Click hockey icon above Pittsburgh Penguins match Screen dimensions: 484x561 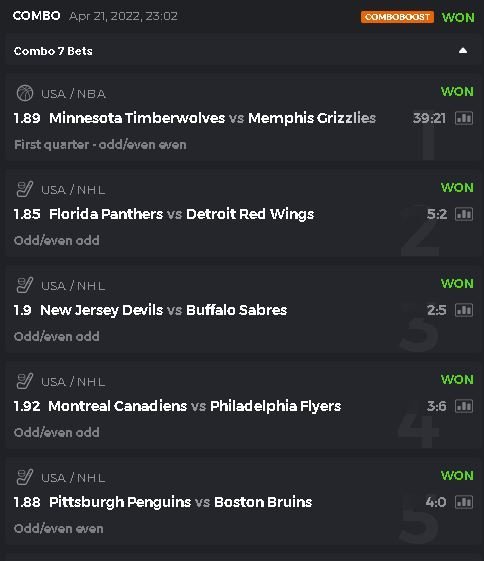[x=25, y=477]
